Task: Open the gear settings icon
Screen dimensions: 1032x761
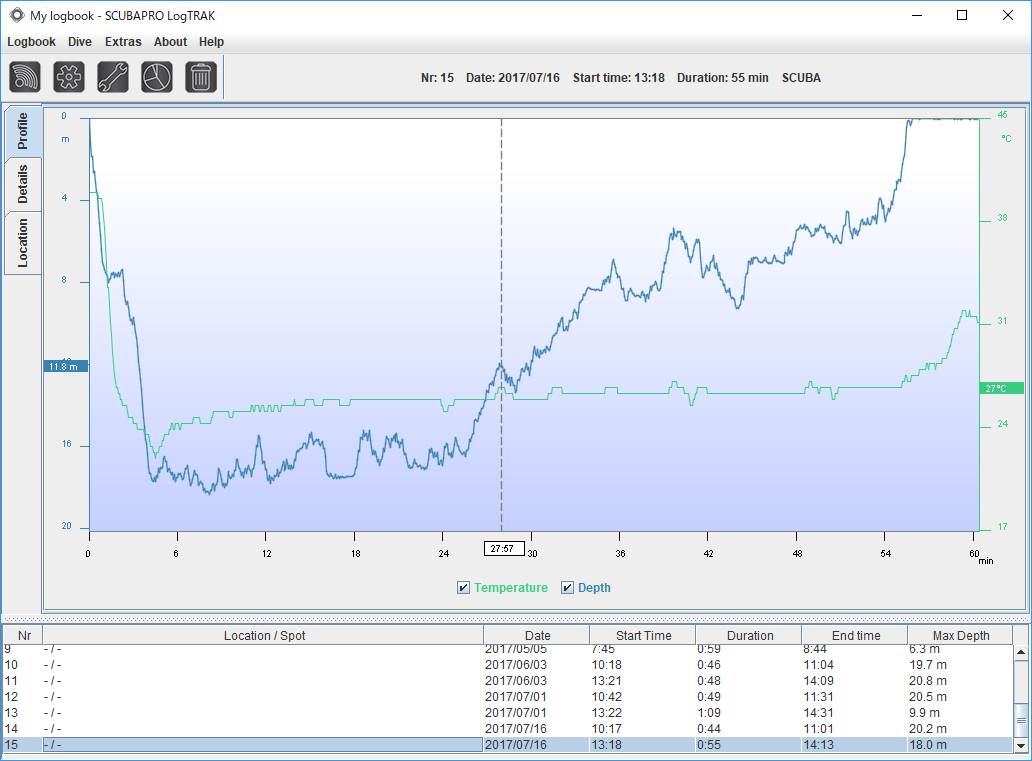Action: point(69,77)
